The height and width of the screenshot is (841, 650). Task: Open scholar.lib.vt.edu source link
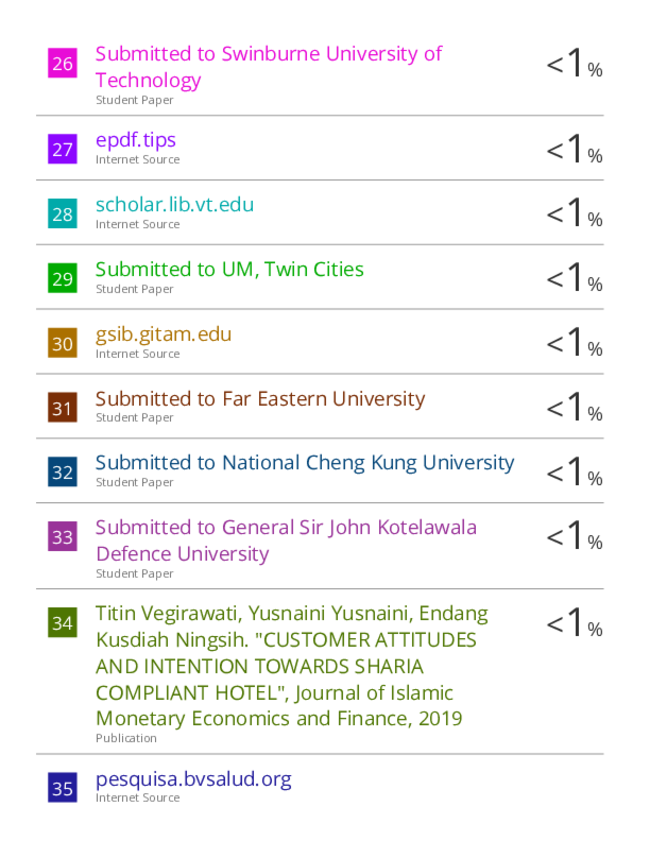(x=175, y=204)
